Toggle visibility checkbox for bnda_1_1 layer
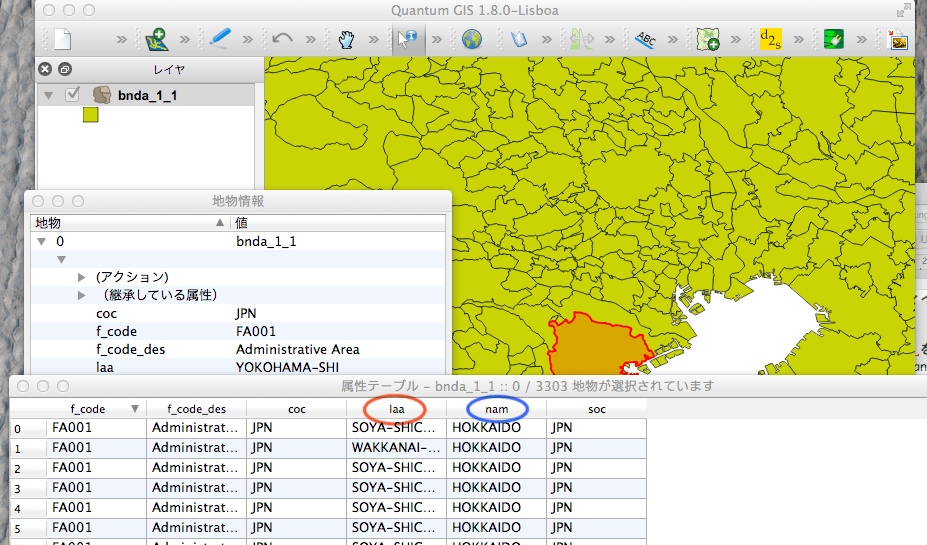Viewport: 927px width, 545px height. coord(72,95)
